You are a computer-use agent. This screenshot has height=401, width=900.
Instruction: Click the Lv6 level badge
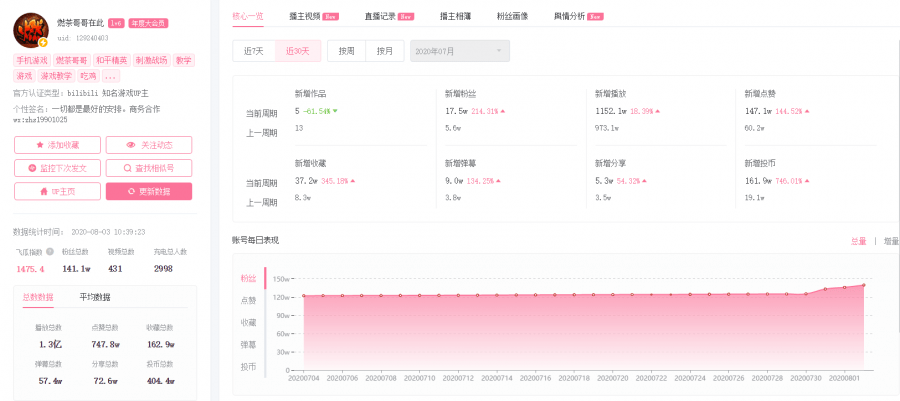point(116,22)
